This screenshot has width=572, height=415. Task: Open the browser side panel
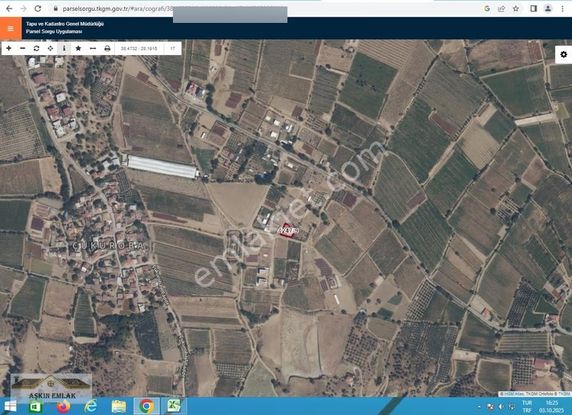pyautogui.click(x=533, y=8)
